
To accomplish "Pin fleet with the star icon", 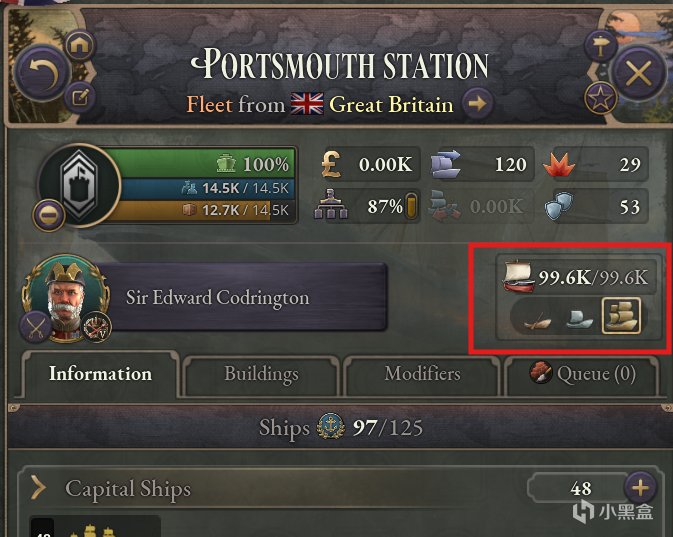I will coord(599,98).
